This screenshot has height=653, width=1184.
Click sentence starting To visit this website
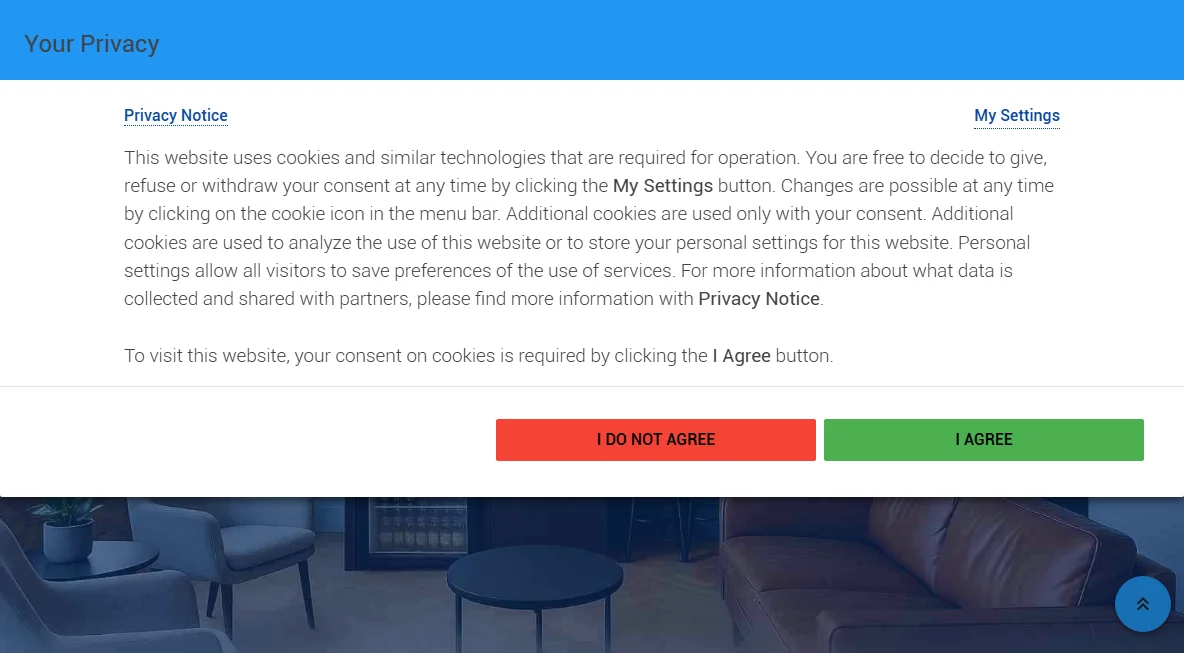pos(479,356)
